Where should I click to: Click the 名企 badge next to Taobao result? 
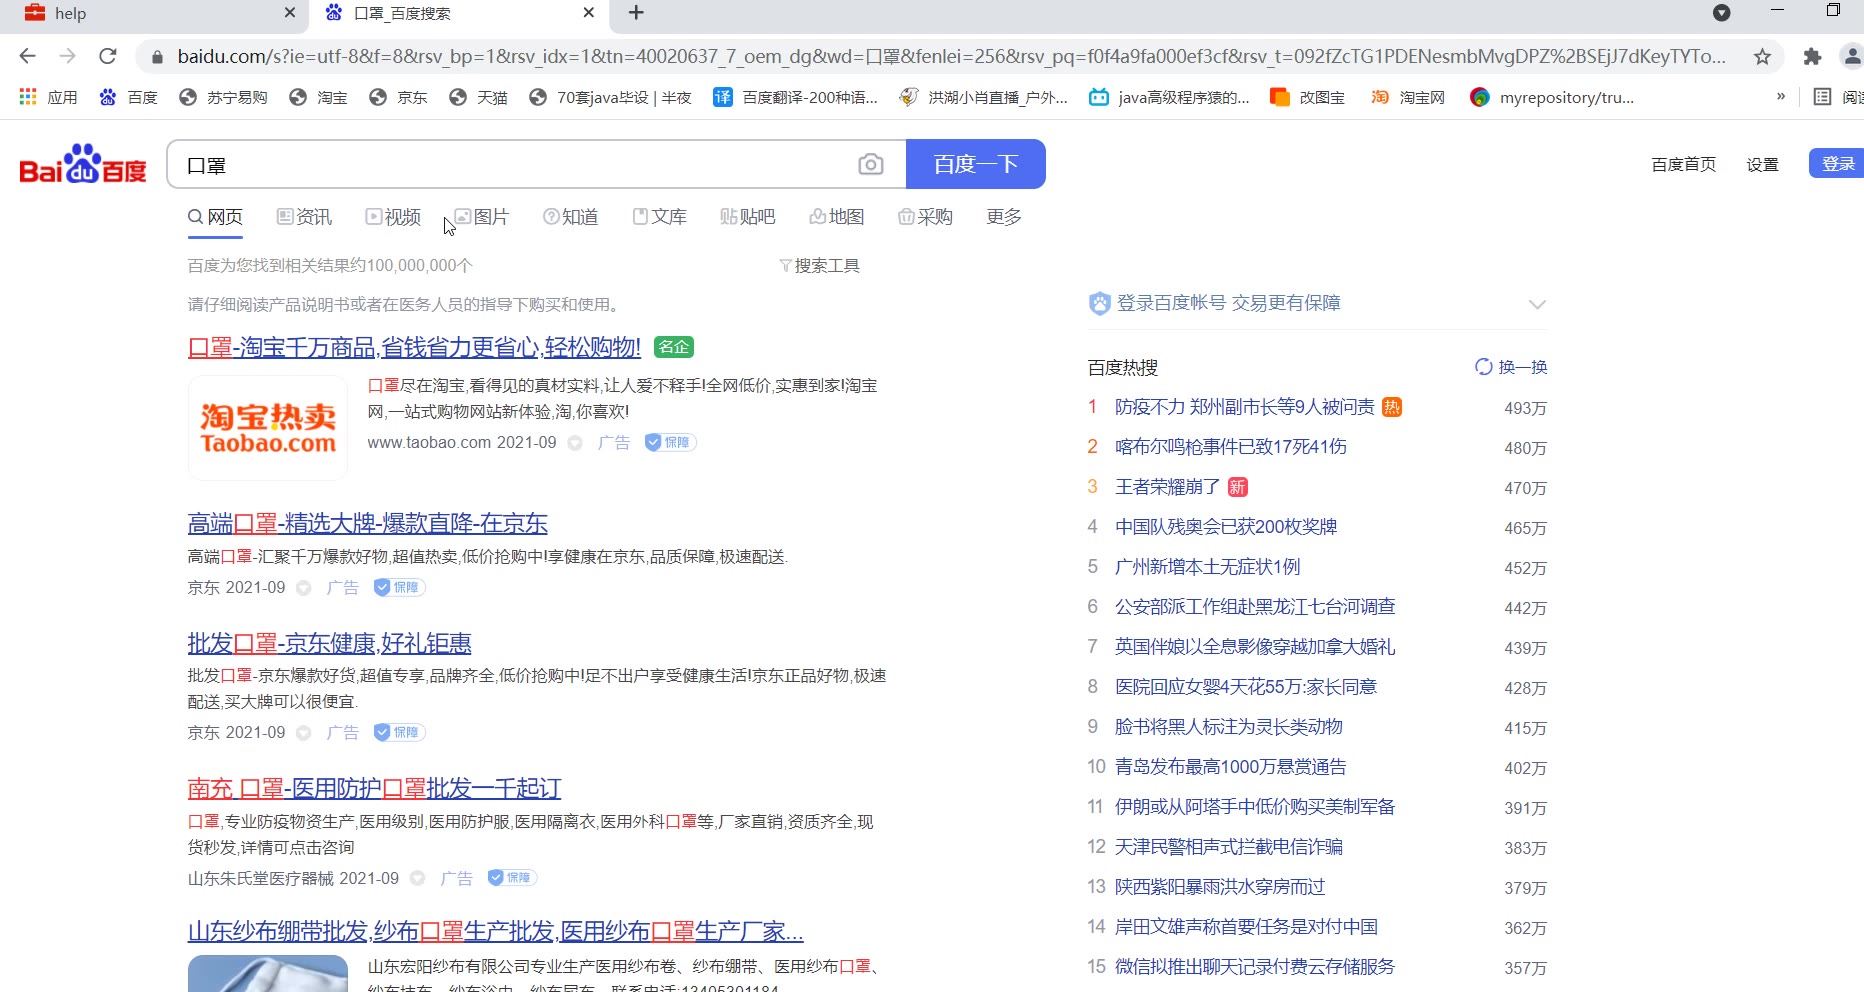674,347
